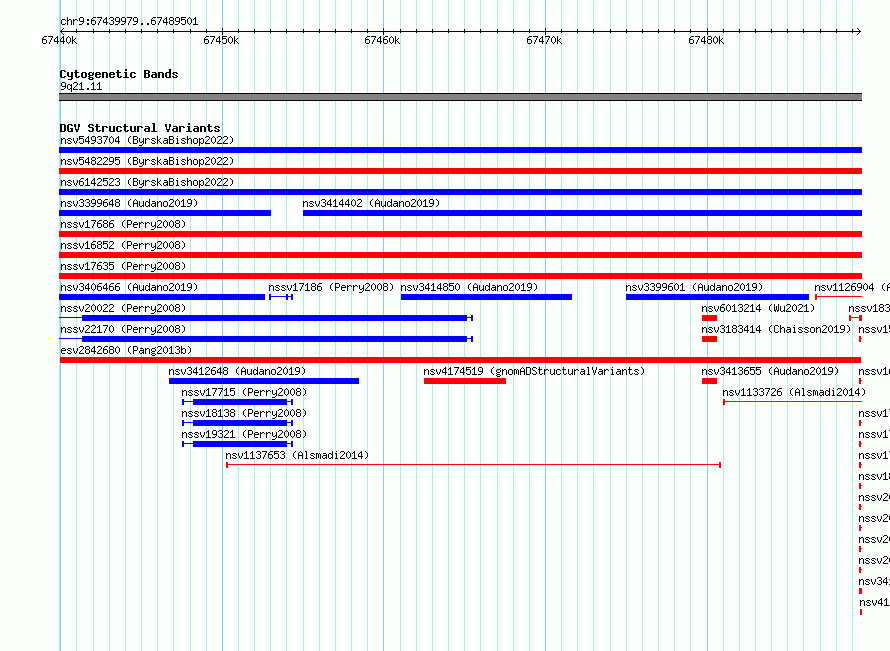Select the nsv1133726 (Alsmadi2014) label
This screenshot has height=651, width=890.
click(x=794, y=392)
